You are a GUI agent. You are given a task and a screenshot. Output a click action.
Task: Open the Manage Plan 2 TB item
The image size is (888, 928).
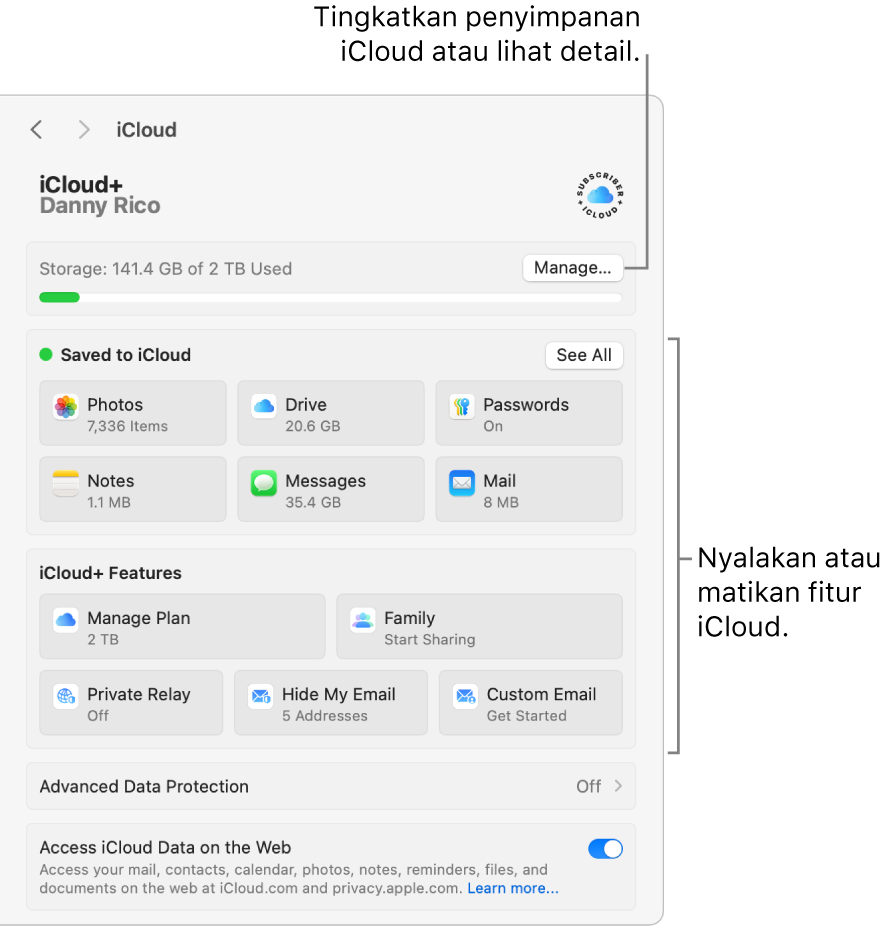click(182, 627)
